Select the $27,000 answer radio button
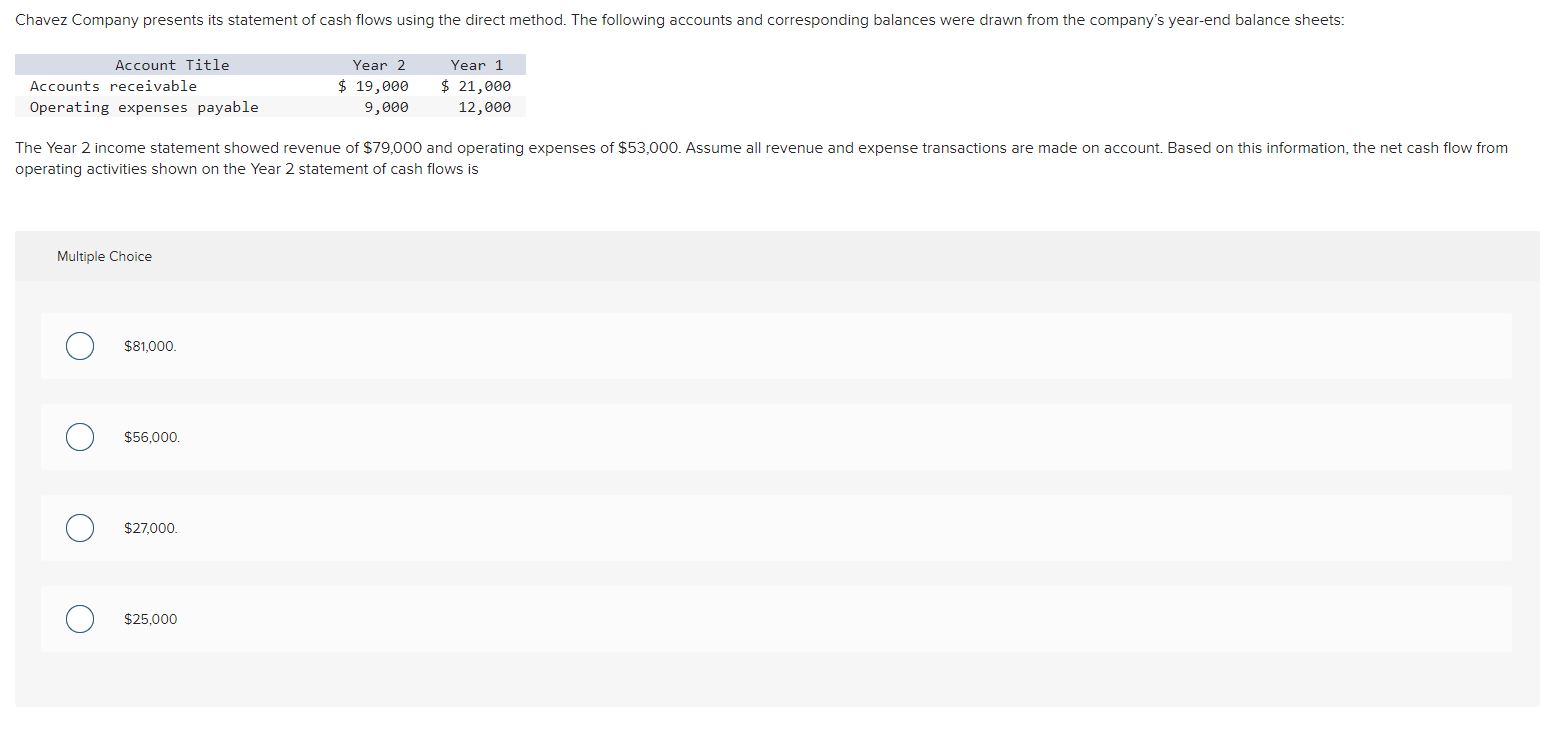This screenshot has height=733, width=1557. pyautogui.click(x=80, y=527)
